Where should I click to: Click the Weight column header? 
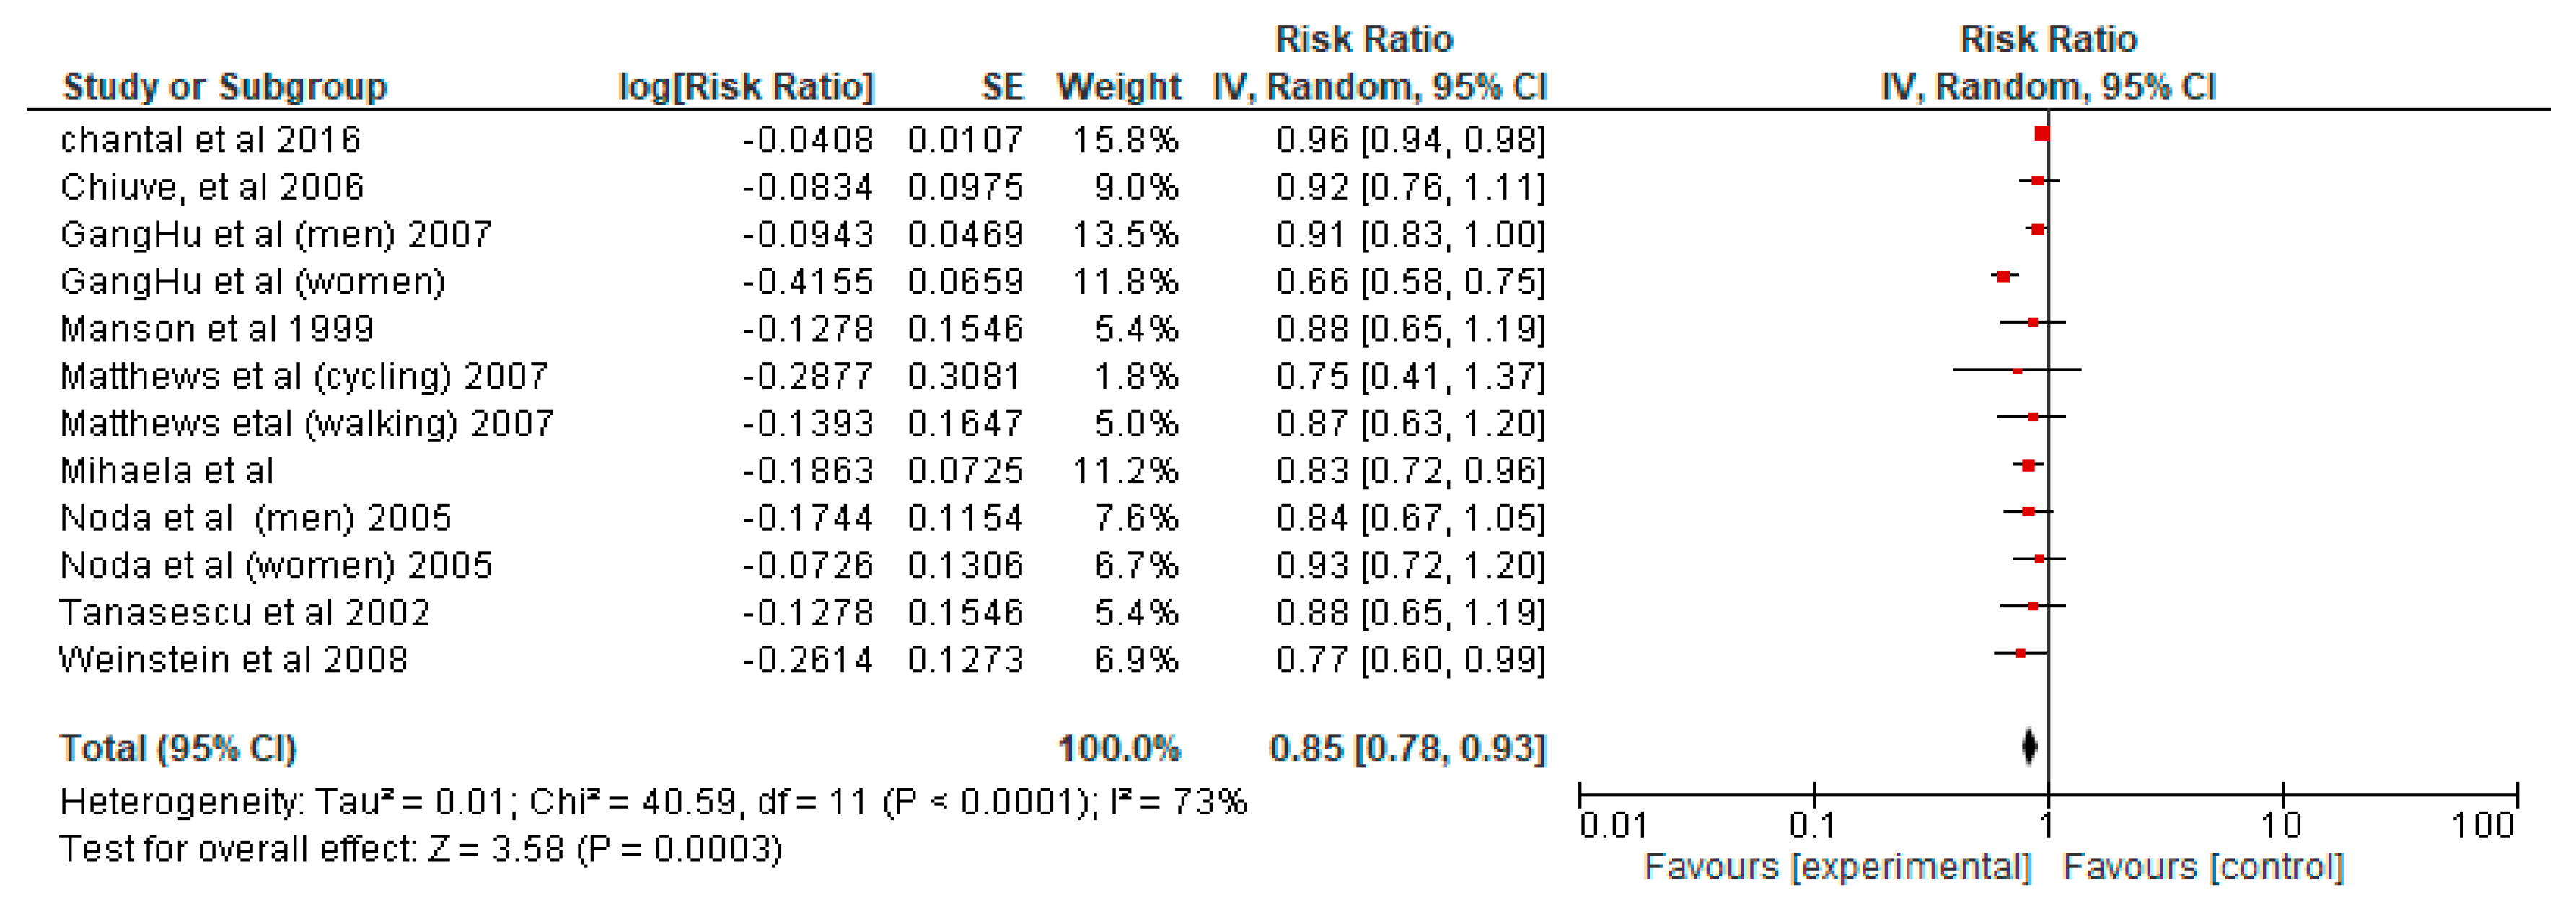point(1118,87)
